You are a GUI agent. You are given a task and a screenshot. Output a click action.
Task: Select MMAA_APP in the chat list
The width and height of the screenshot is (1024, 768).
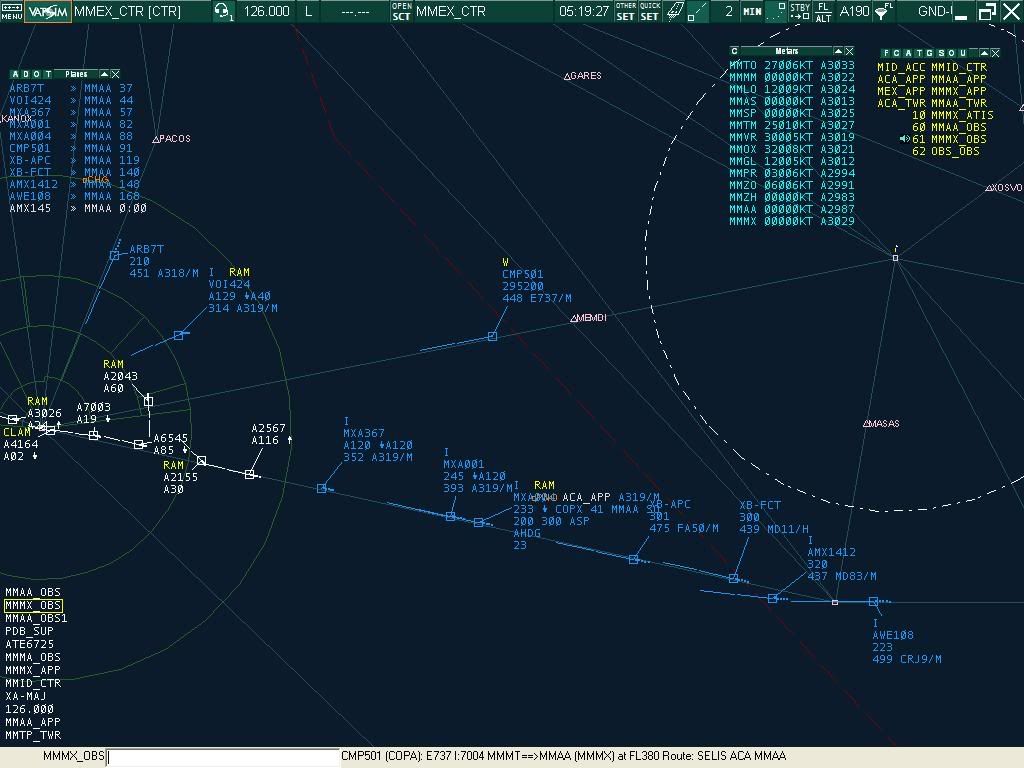coord(32,722)
